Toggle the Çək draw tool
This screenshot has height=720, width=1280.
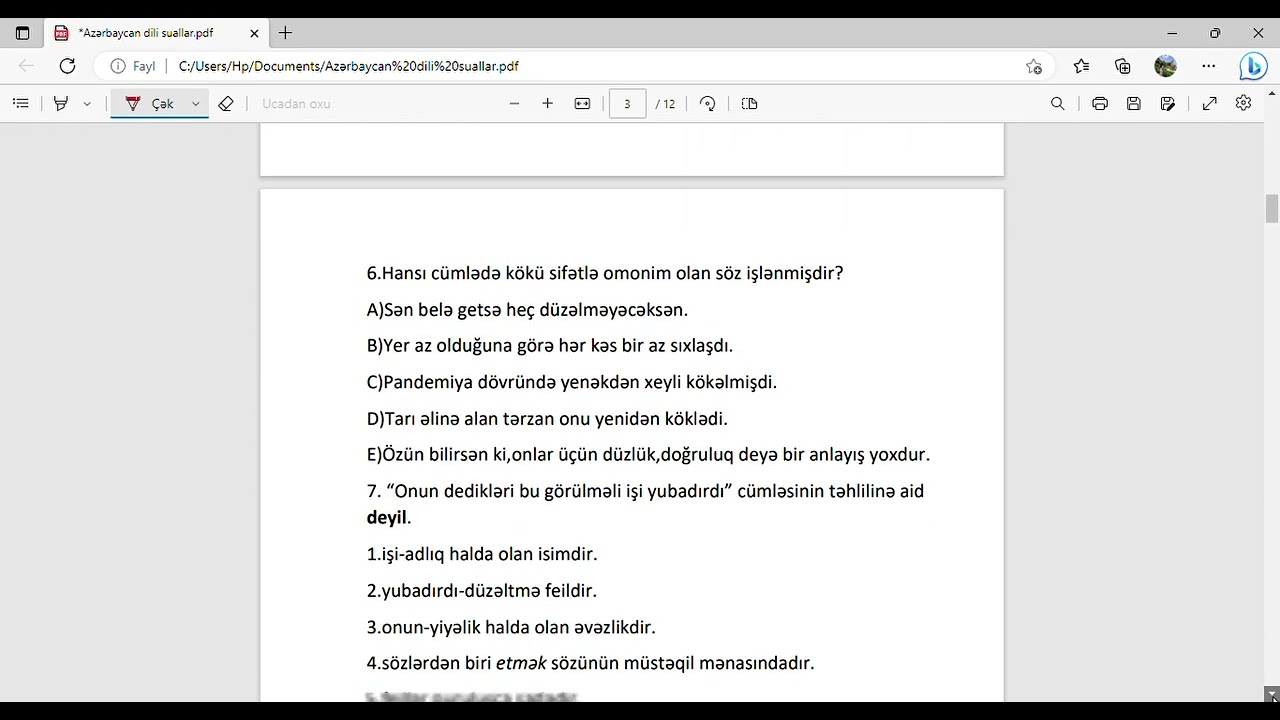coord(149,103)
